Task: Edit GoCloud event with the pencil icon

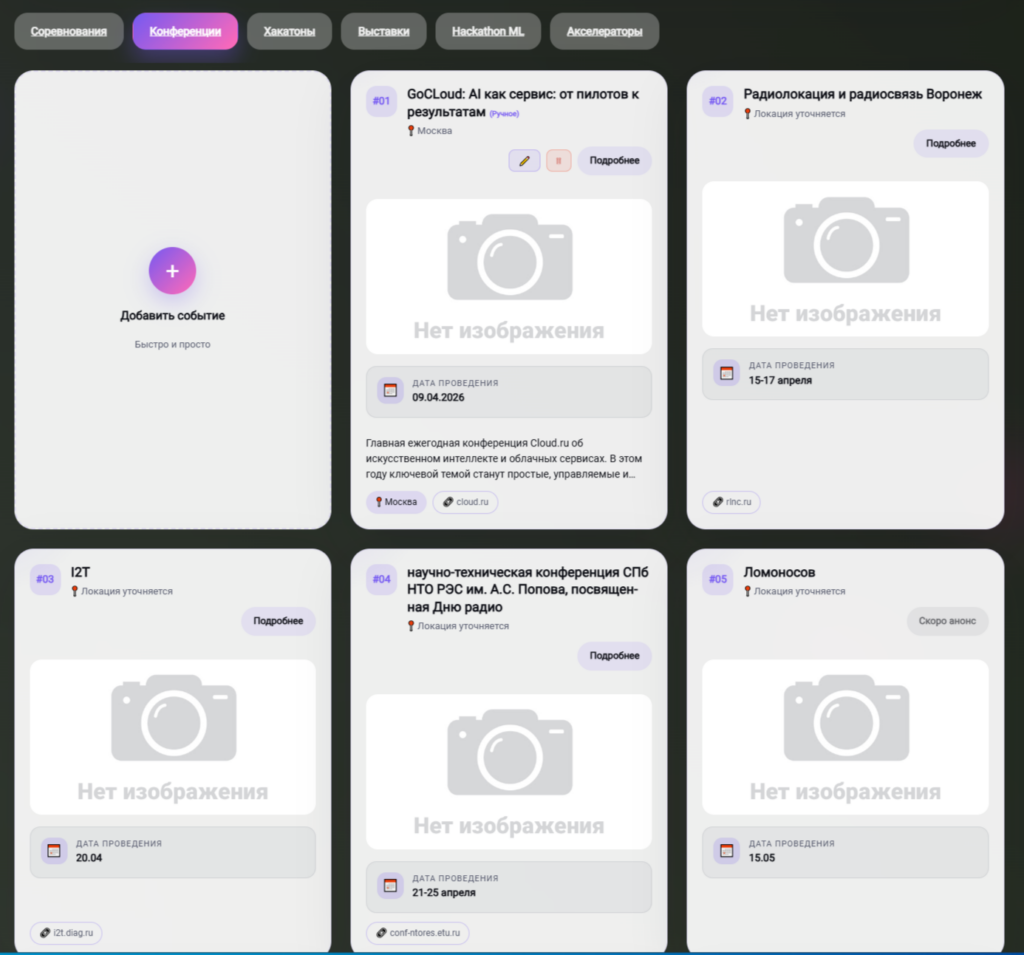Action: [524, 161]
